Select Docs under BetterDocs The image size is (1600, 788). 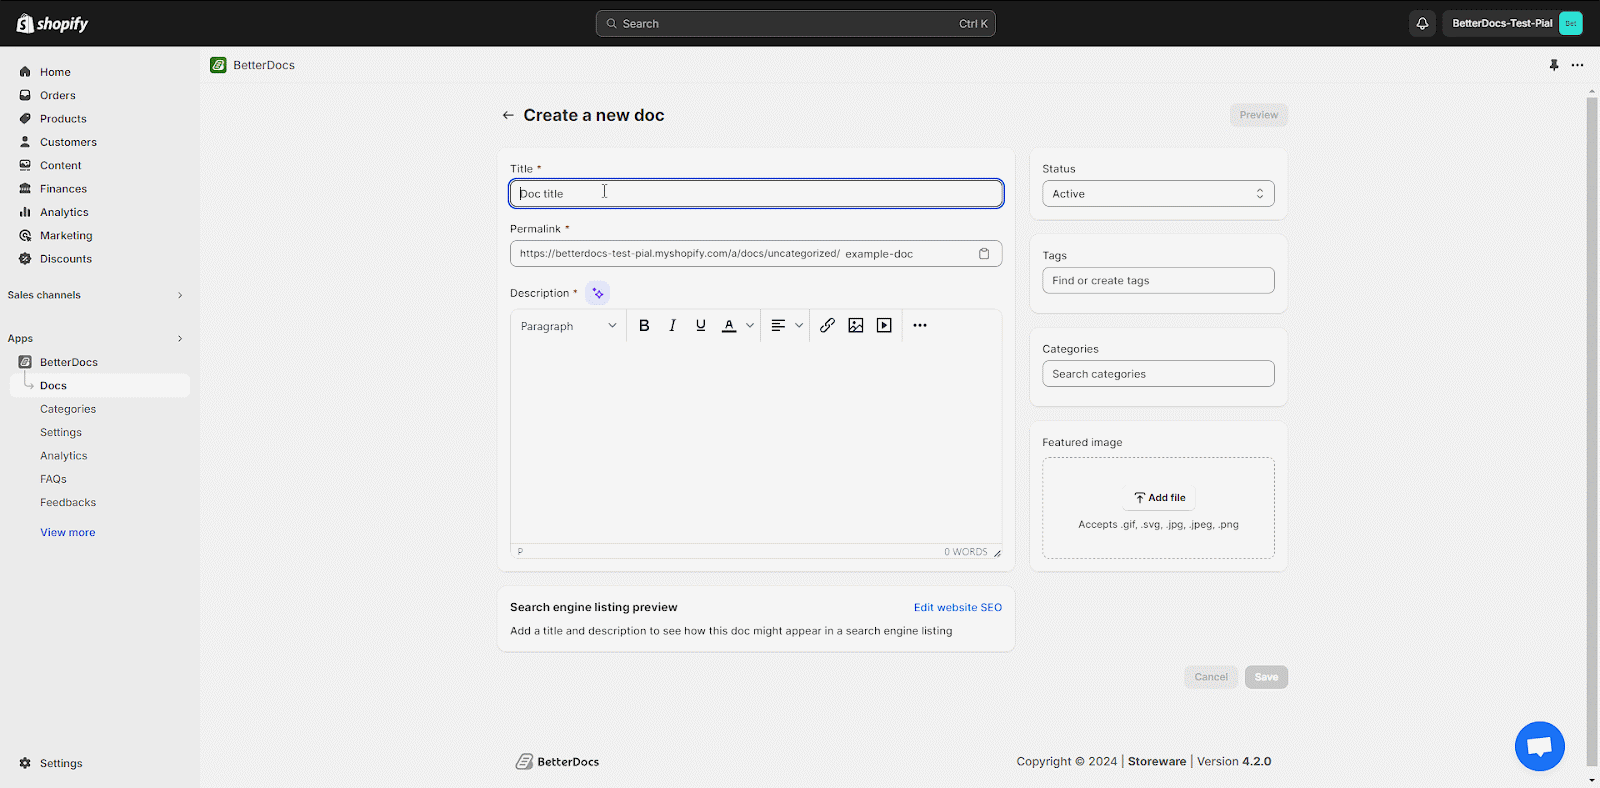tap(100, 385)
